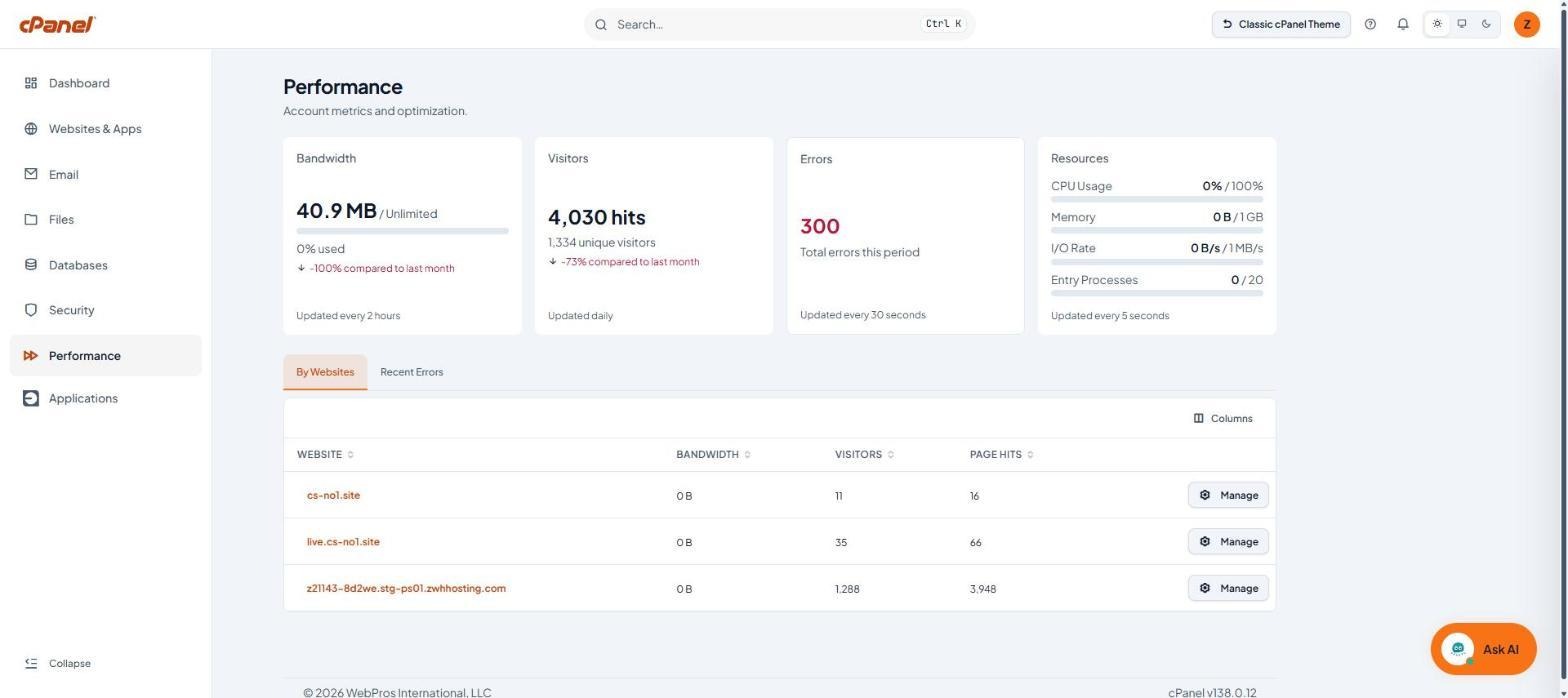This screenshot has width=1568, height=698.
Task: Click the Security shield icon
Action: tap(31, 310)
